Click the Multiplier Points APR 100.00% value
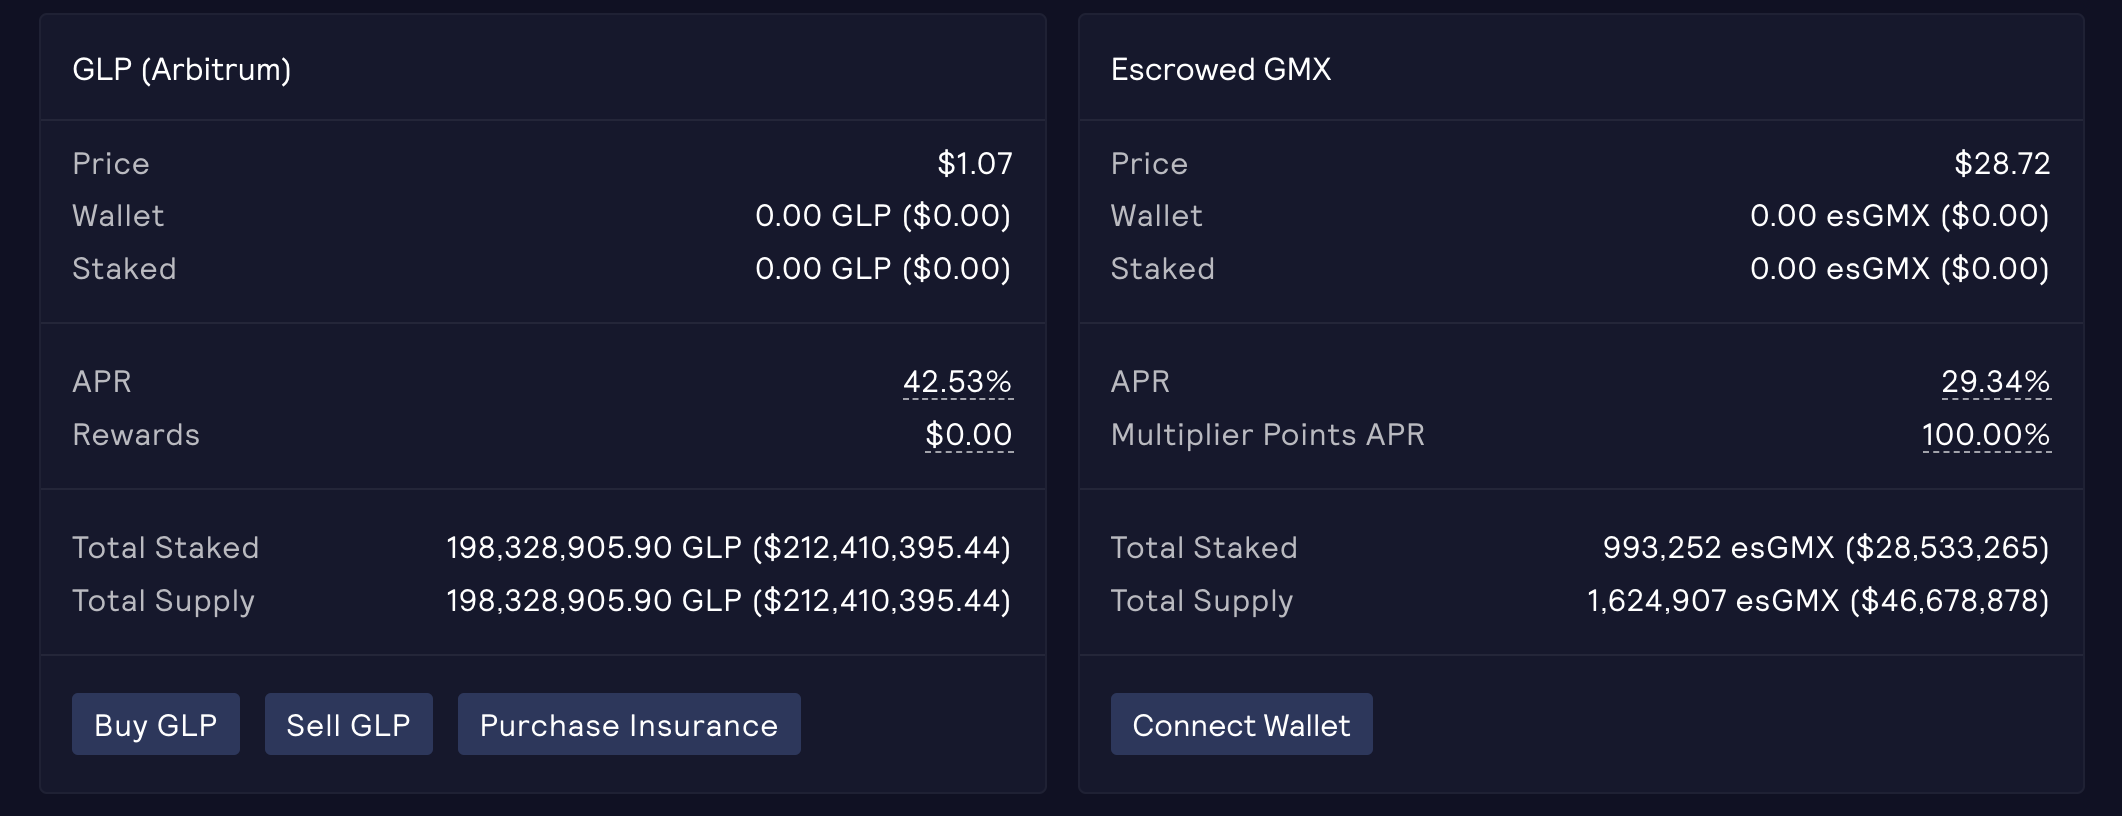This screenshot has width=2122, height=816. pyautogui.click(x=1985, y=434)
